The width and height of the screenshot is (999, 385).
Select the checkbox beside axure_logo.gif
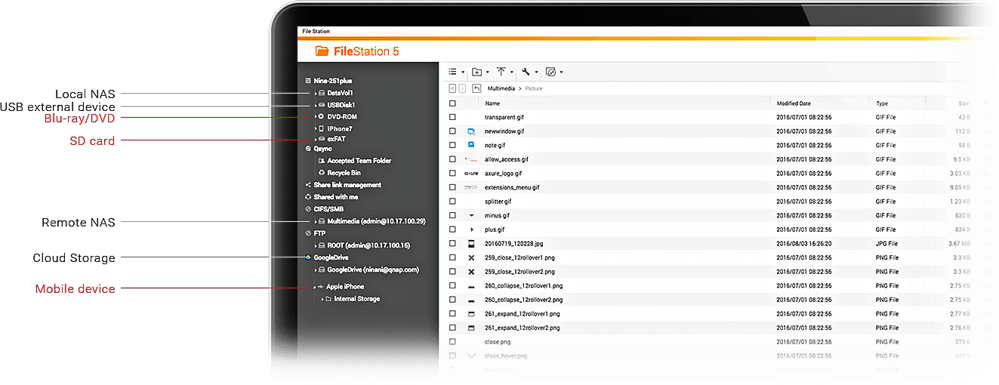click(x=452, y=173)
